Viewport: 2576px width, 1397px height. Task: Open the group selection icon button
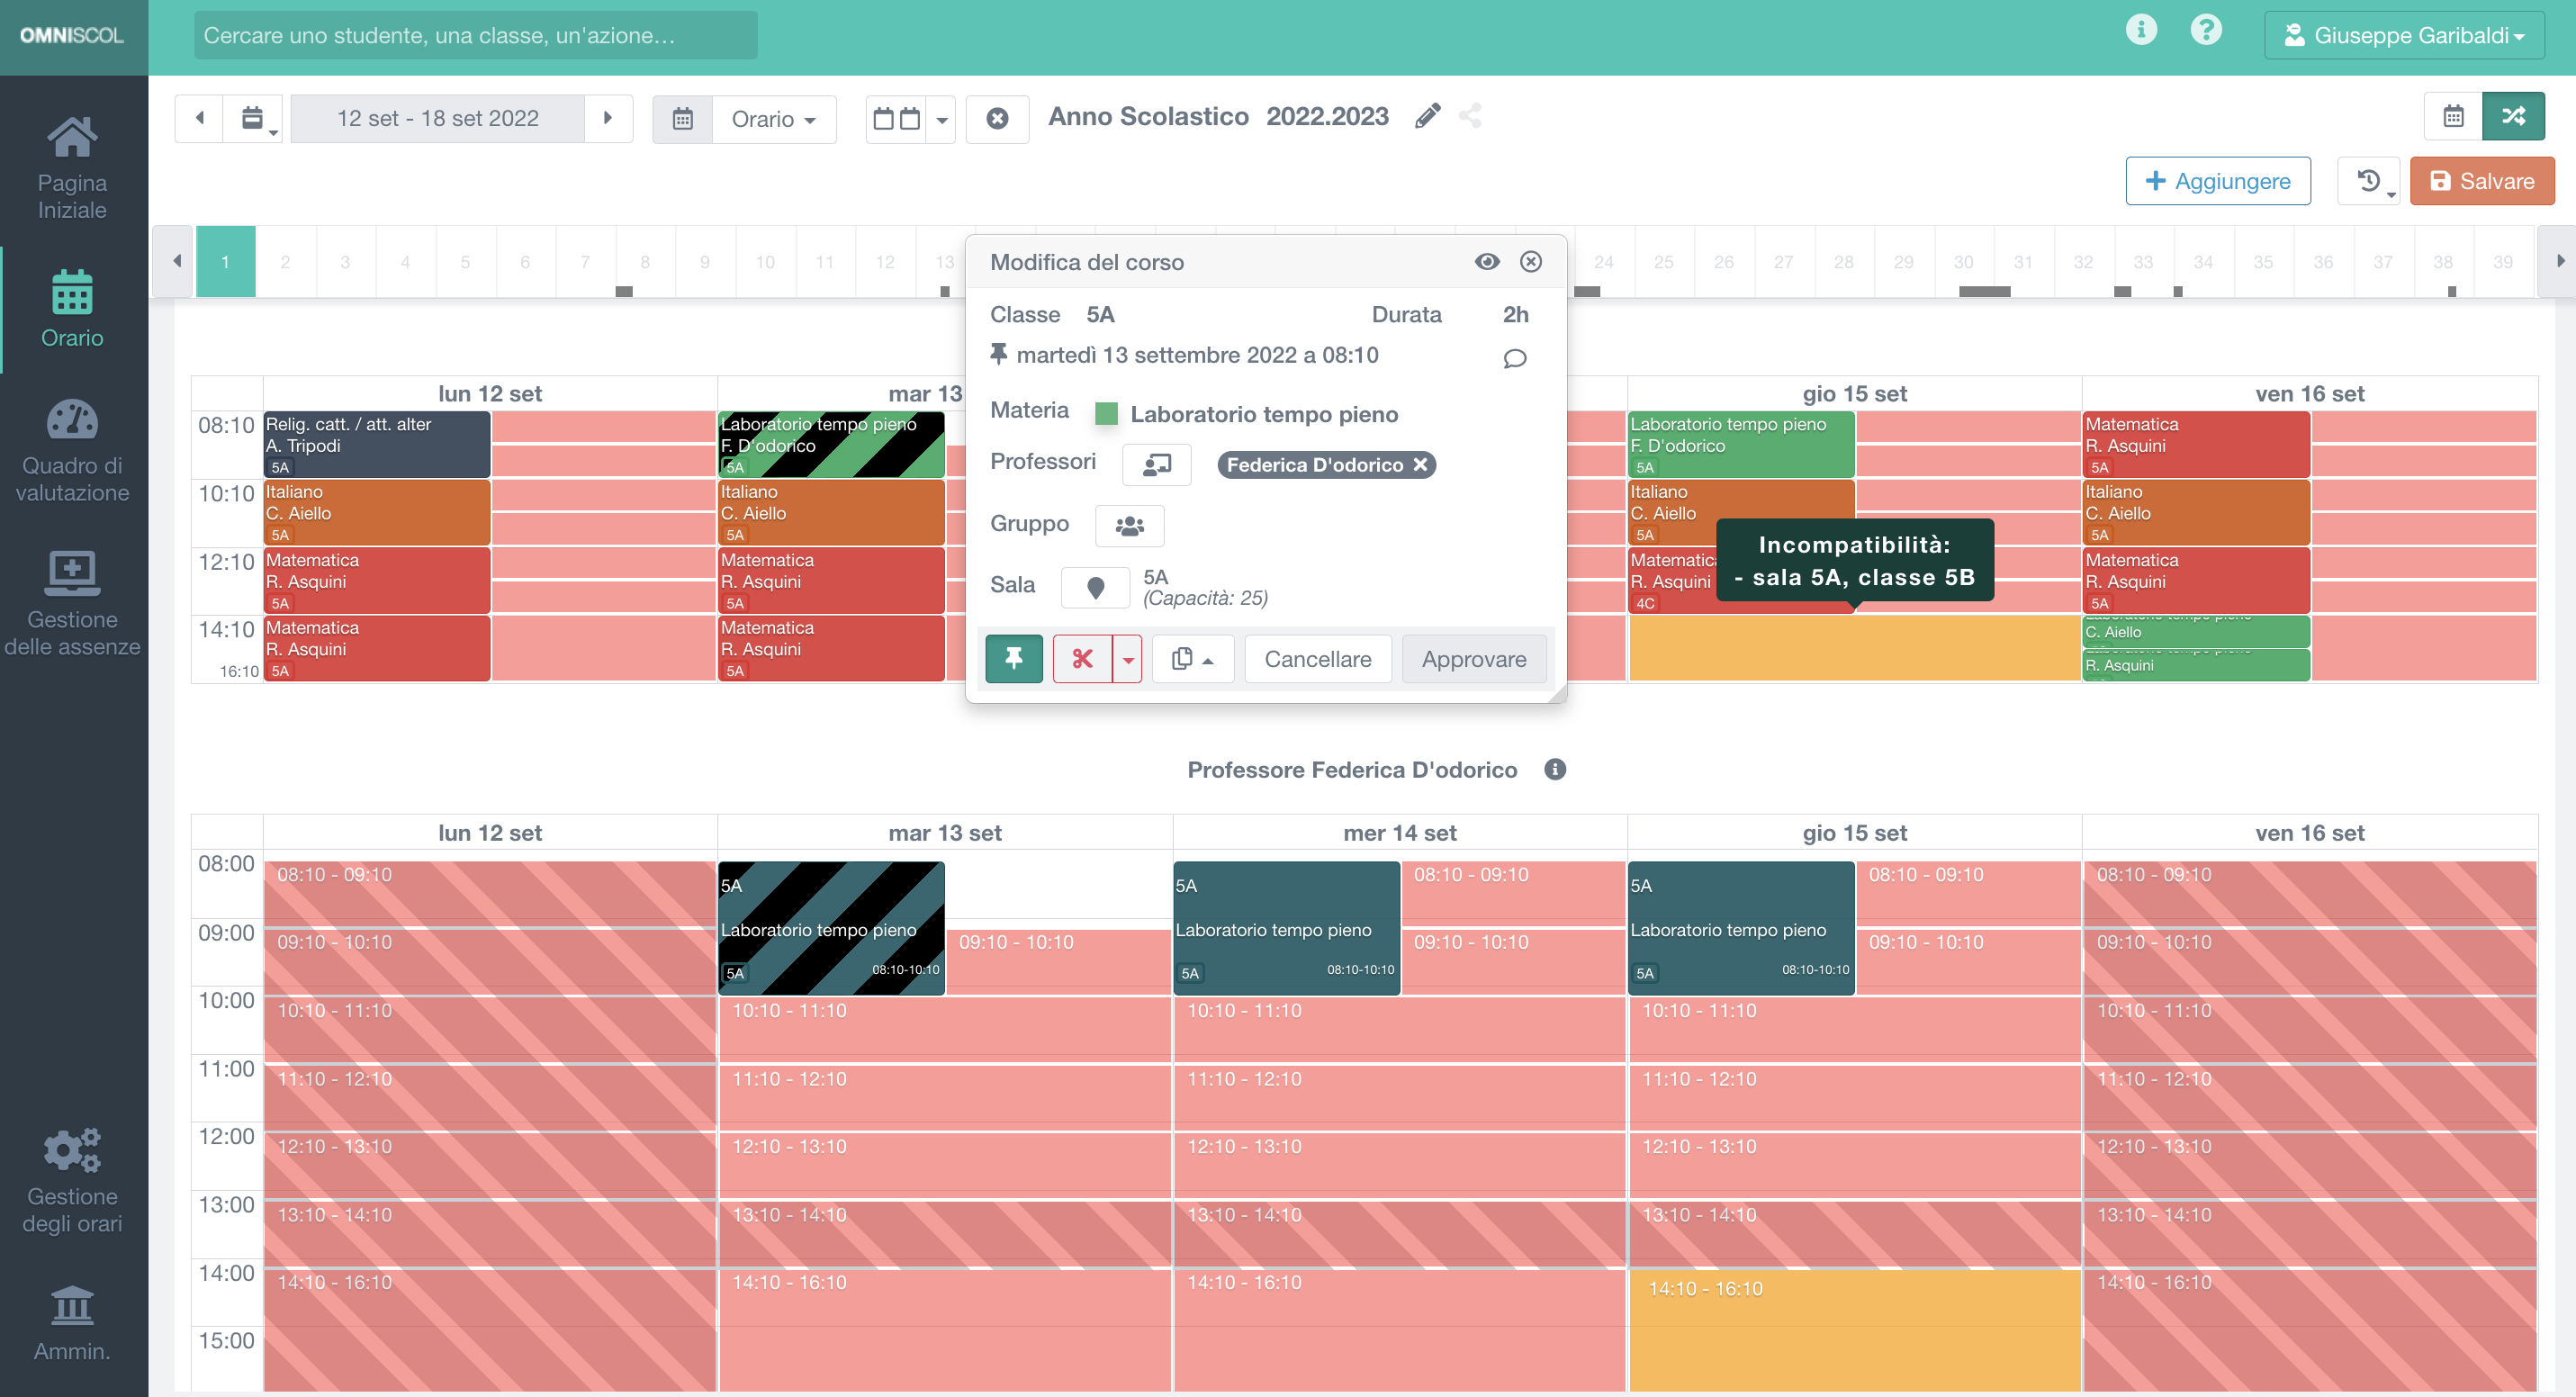tap(1129, 525)
